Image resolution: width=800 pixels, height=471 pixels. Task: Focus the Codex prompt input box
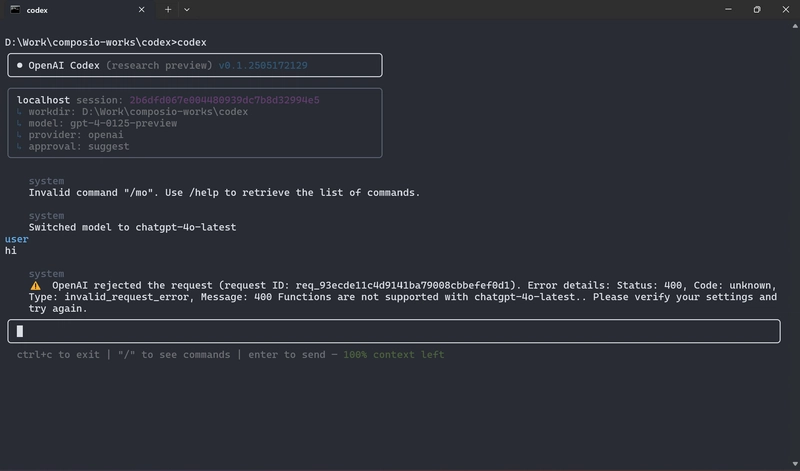click(394, 331)
